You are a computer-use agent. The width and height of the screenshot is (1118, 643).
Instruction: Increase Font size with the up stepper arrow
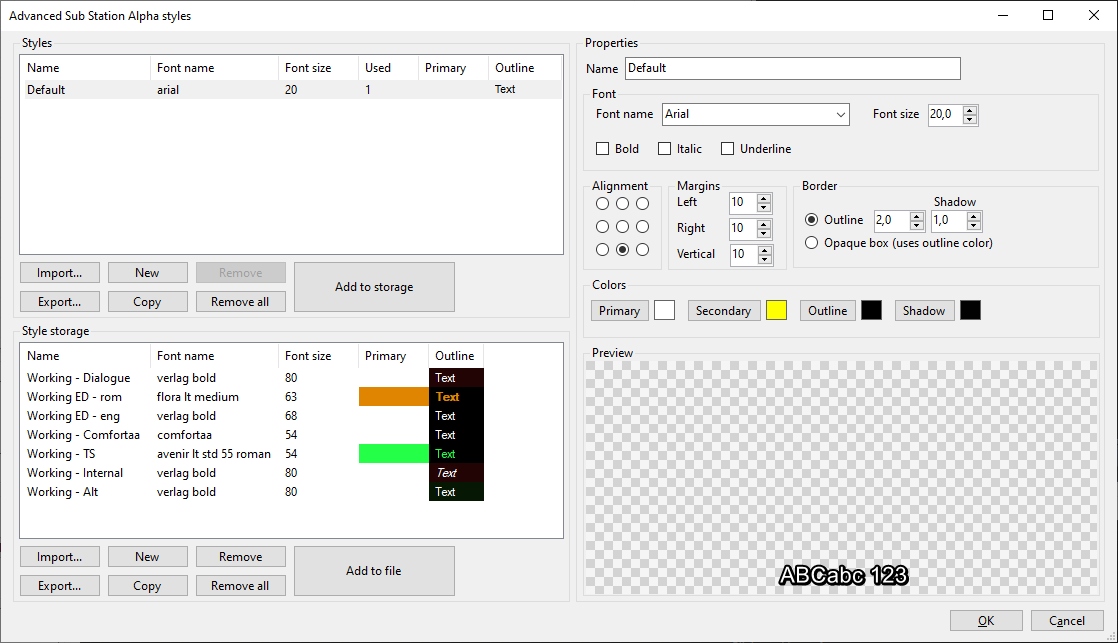[x=970, y=110]
